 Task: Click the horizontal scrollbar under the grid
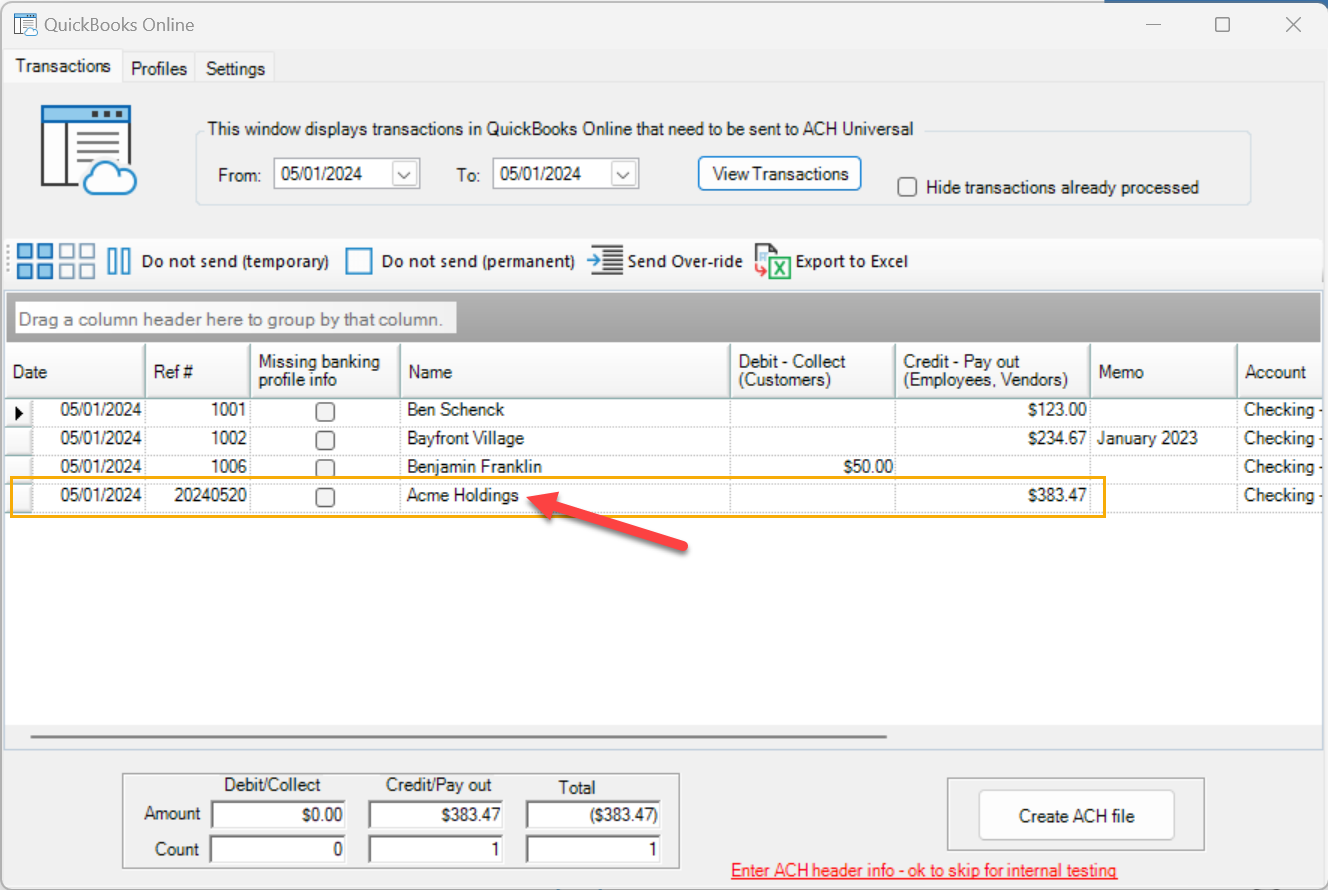(x=458, y=737)
